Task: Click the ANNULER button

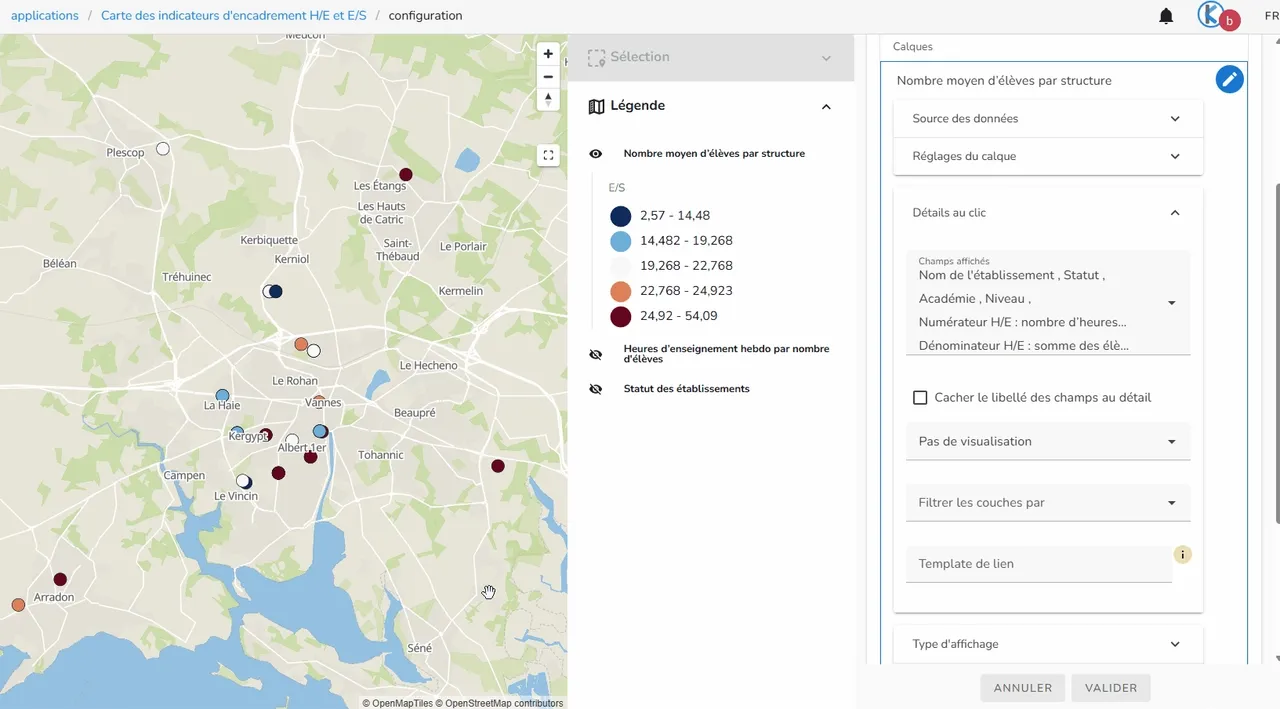Action: (1023, 688)
